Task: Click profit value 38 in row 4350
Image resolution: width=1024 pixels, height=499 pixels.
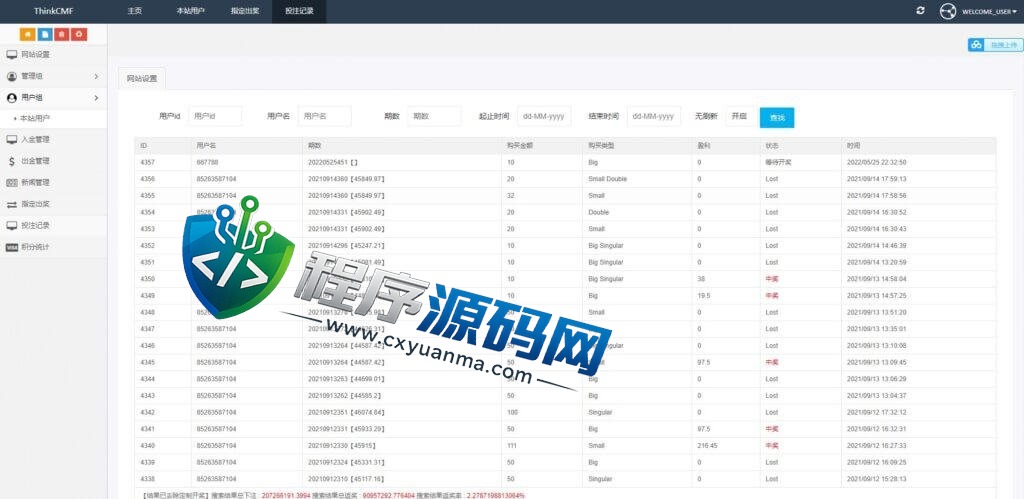Action: 701,279
